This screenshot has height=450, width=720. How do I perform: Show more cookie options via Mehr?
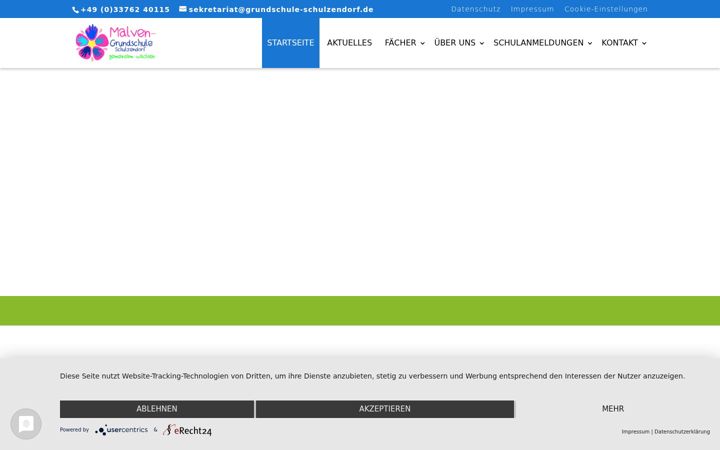coord(613,409)
